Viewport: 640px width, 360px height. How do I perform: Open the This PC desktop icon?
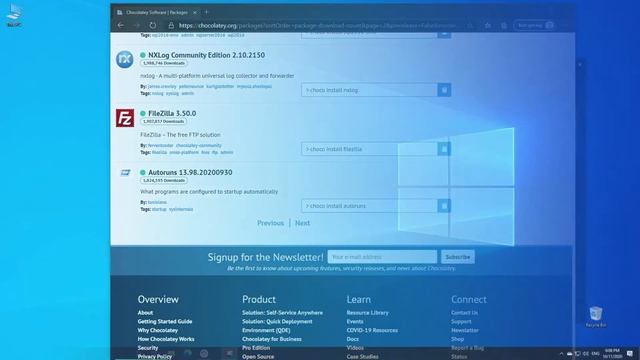click(x=14, y=16)
